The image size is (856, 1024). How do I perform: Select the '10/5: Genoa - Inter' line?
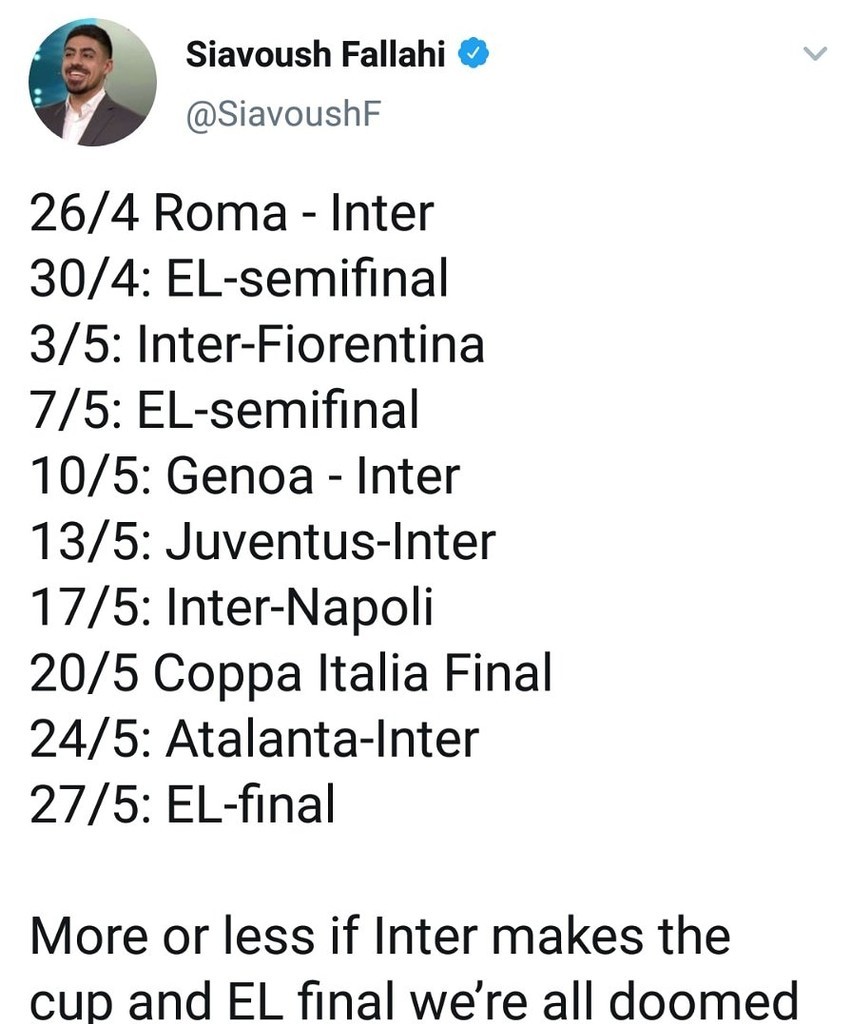(x=245, y=475)
